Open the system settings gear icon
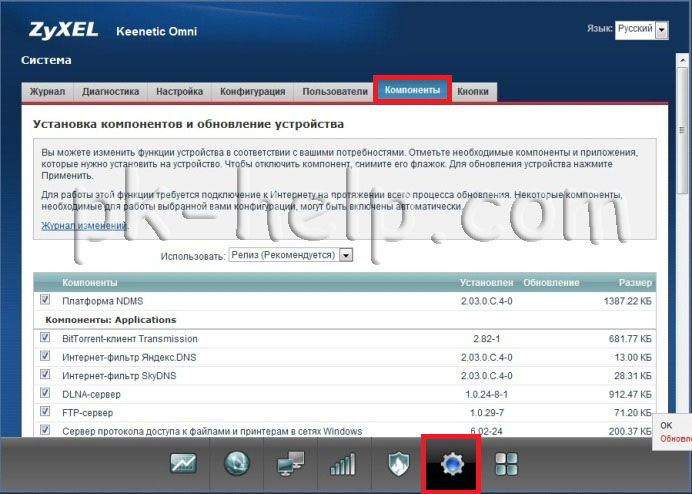Viewport: 692px width, 494px height. tap(452, 464)
